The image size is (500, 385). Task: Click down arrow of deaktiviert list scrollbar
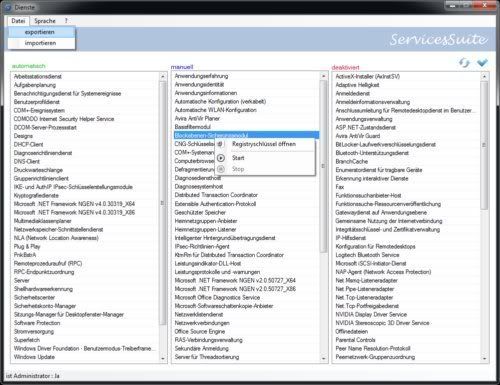tap(484, 359)
